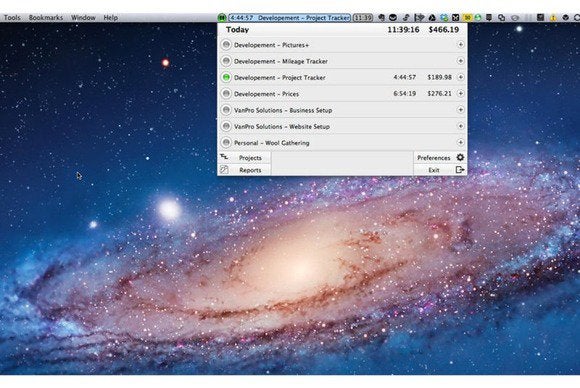Start the timer for Personal - Wool Gathering
Screen dimensions: 580x388
point(226,142)
